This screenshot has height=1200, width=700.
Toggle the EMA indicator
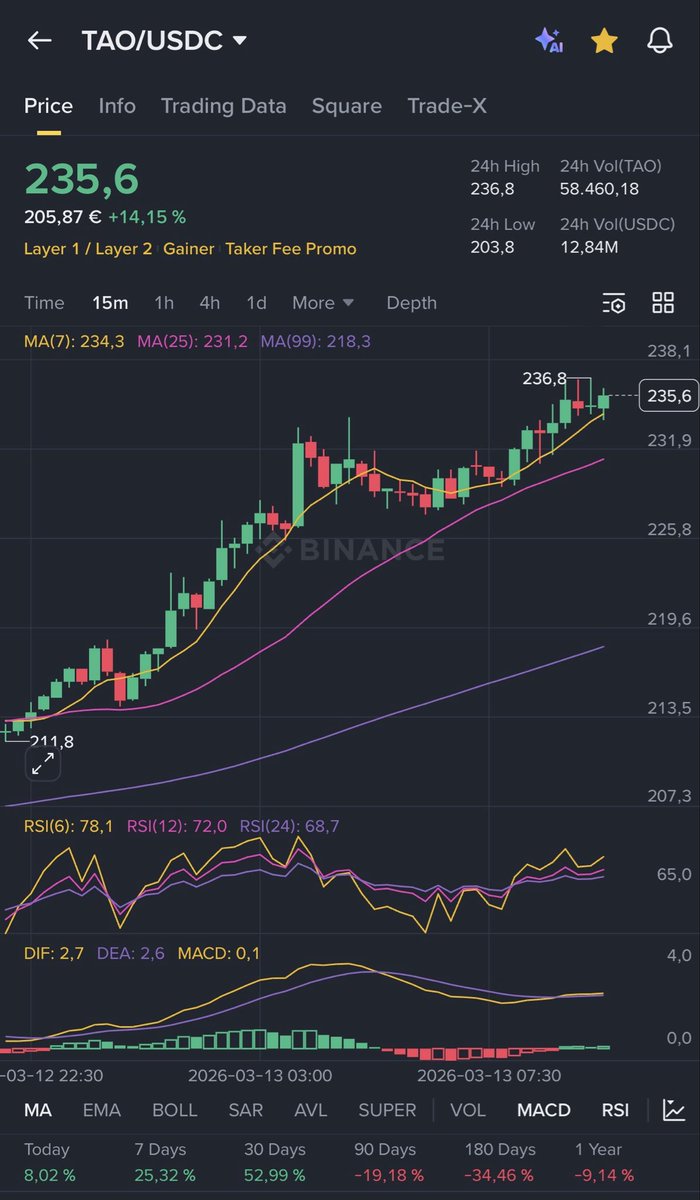coord(102,1110)
